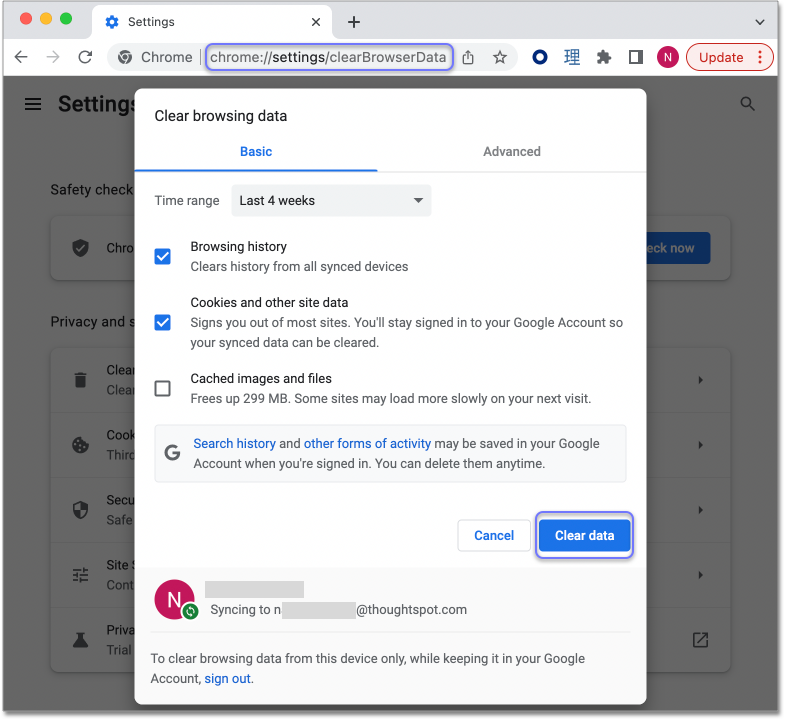
Task: Click the bookmark star icon
Action: point(500,57)
